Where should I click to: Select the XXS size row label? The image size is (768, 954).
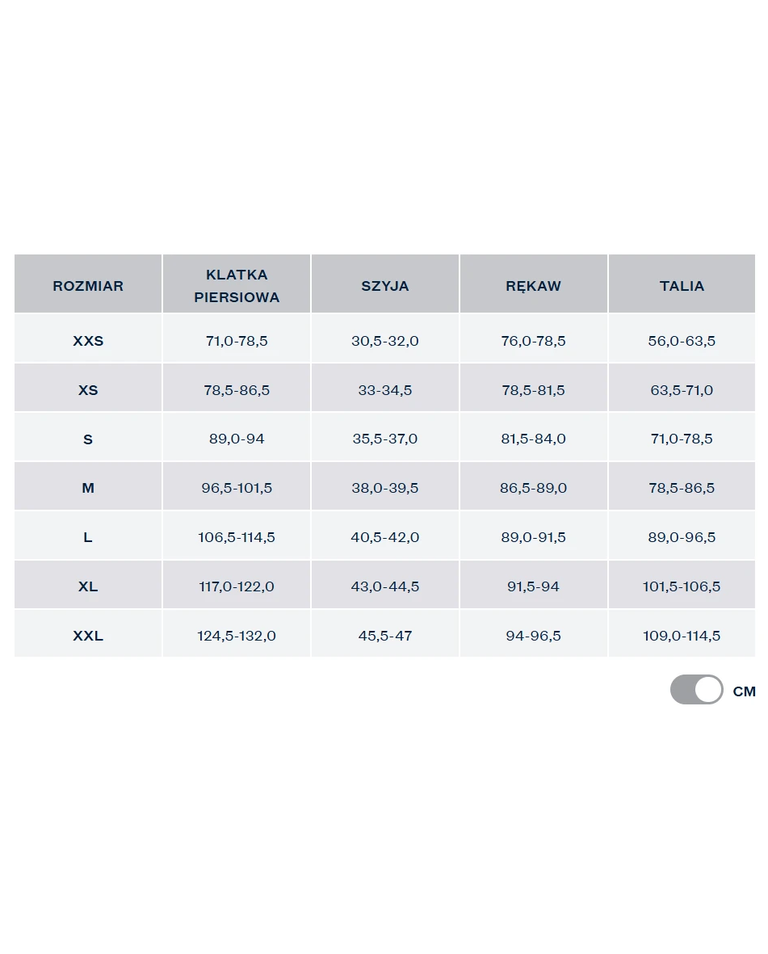coord(88,341)
